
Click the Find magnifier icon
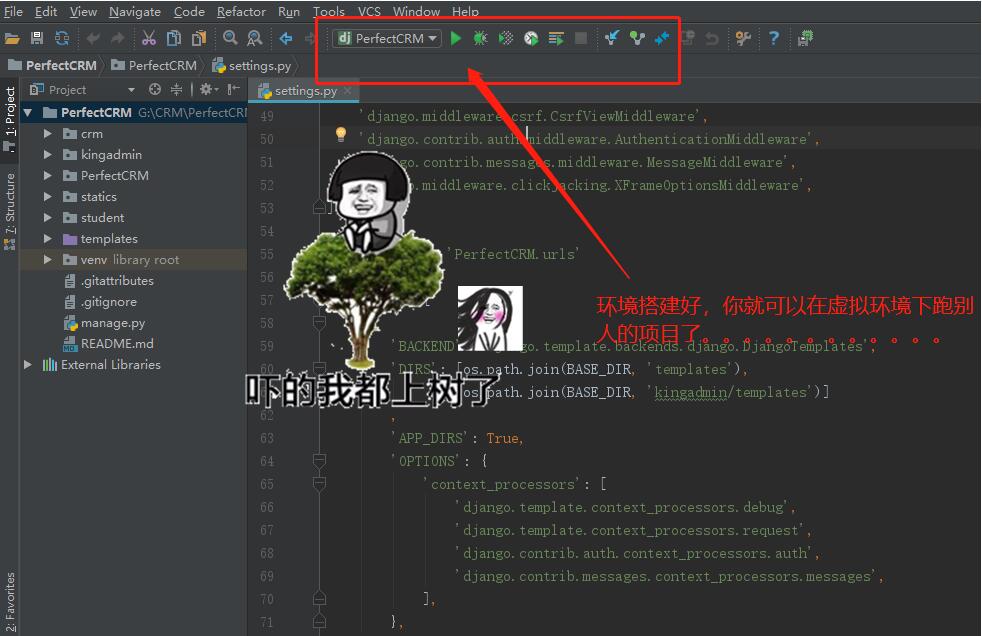(x=230, y=38)
